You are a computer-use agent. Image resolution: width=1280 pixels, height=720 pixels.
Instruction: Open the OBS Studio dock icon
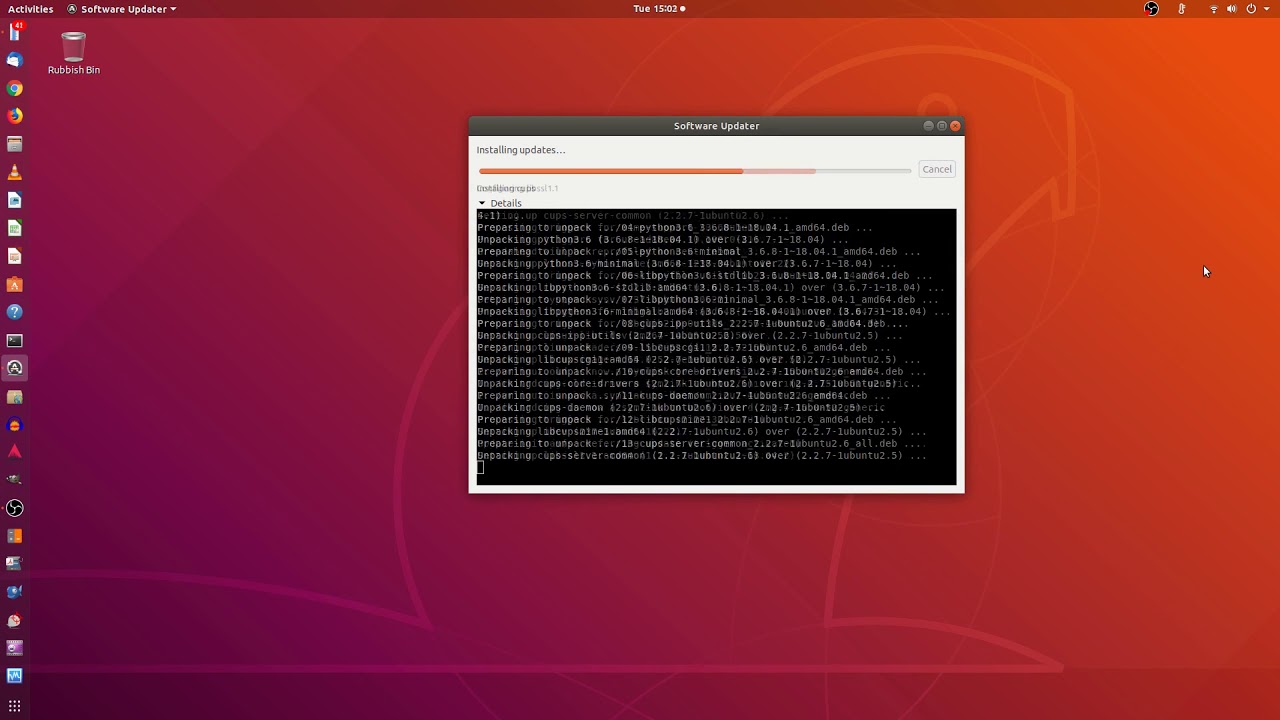point(14,508)
